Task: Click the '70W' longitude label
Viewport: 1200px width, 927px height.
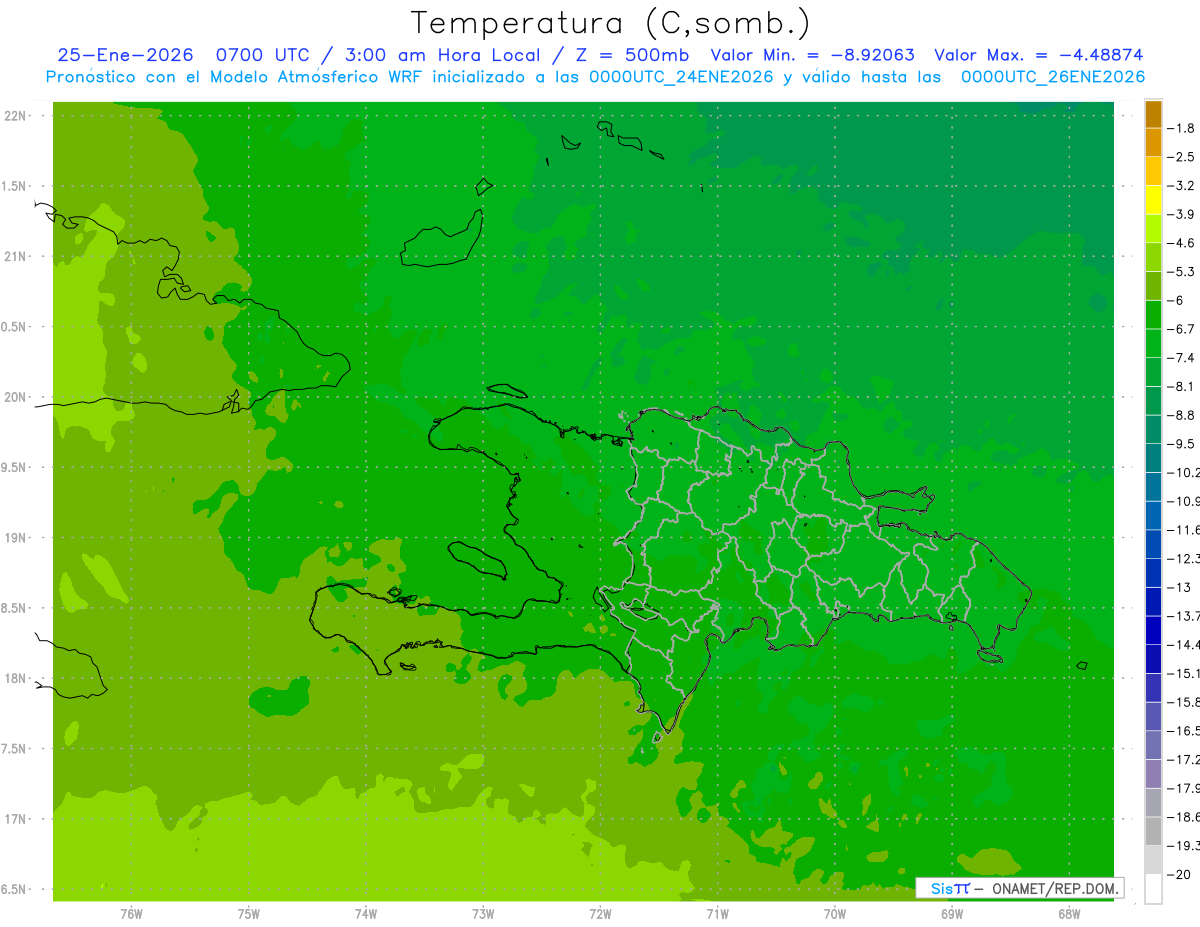Action: tap(835, 913)
